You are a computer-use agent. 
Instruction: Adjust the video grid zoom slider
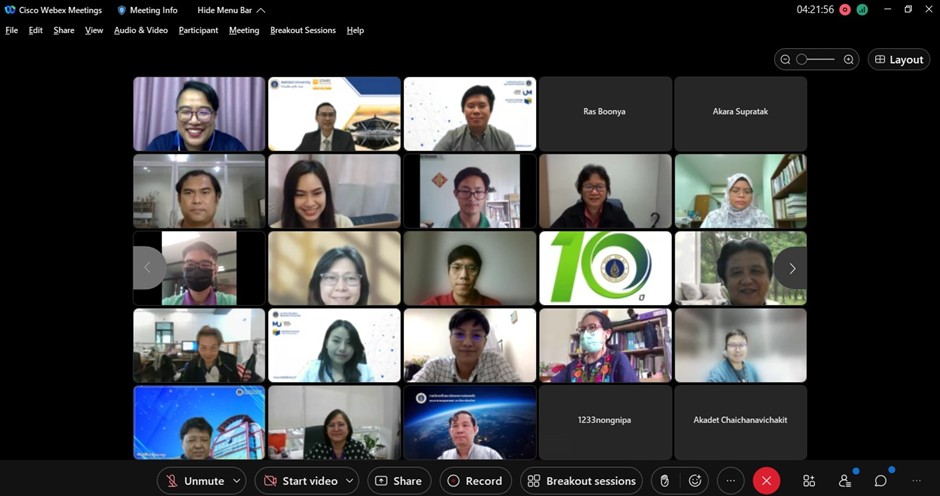point(815,60)
